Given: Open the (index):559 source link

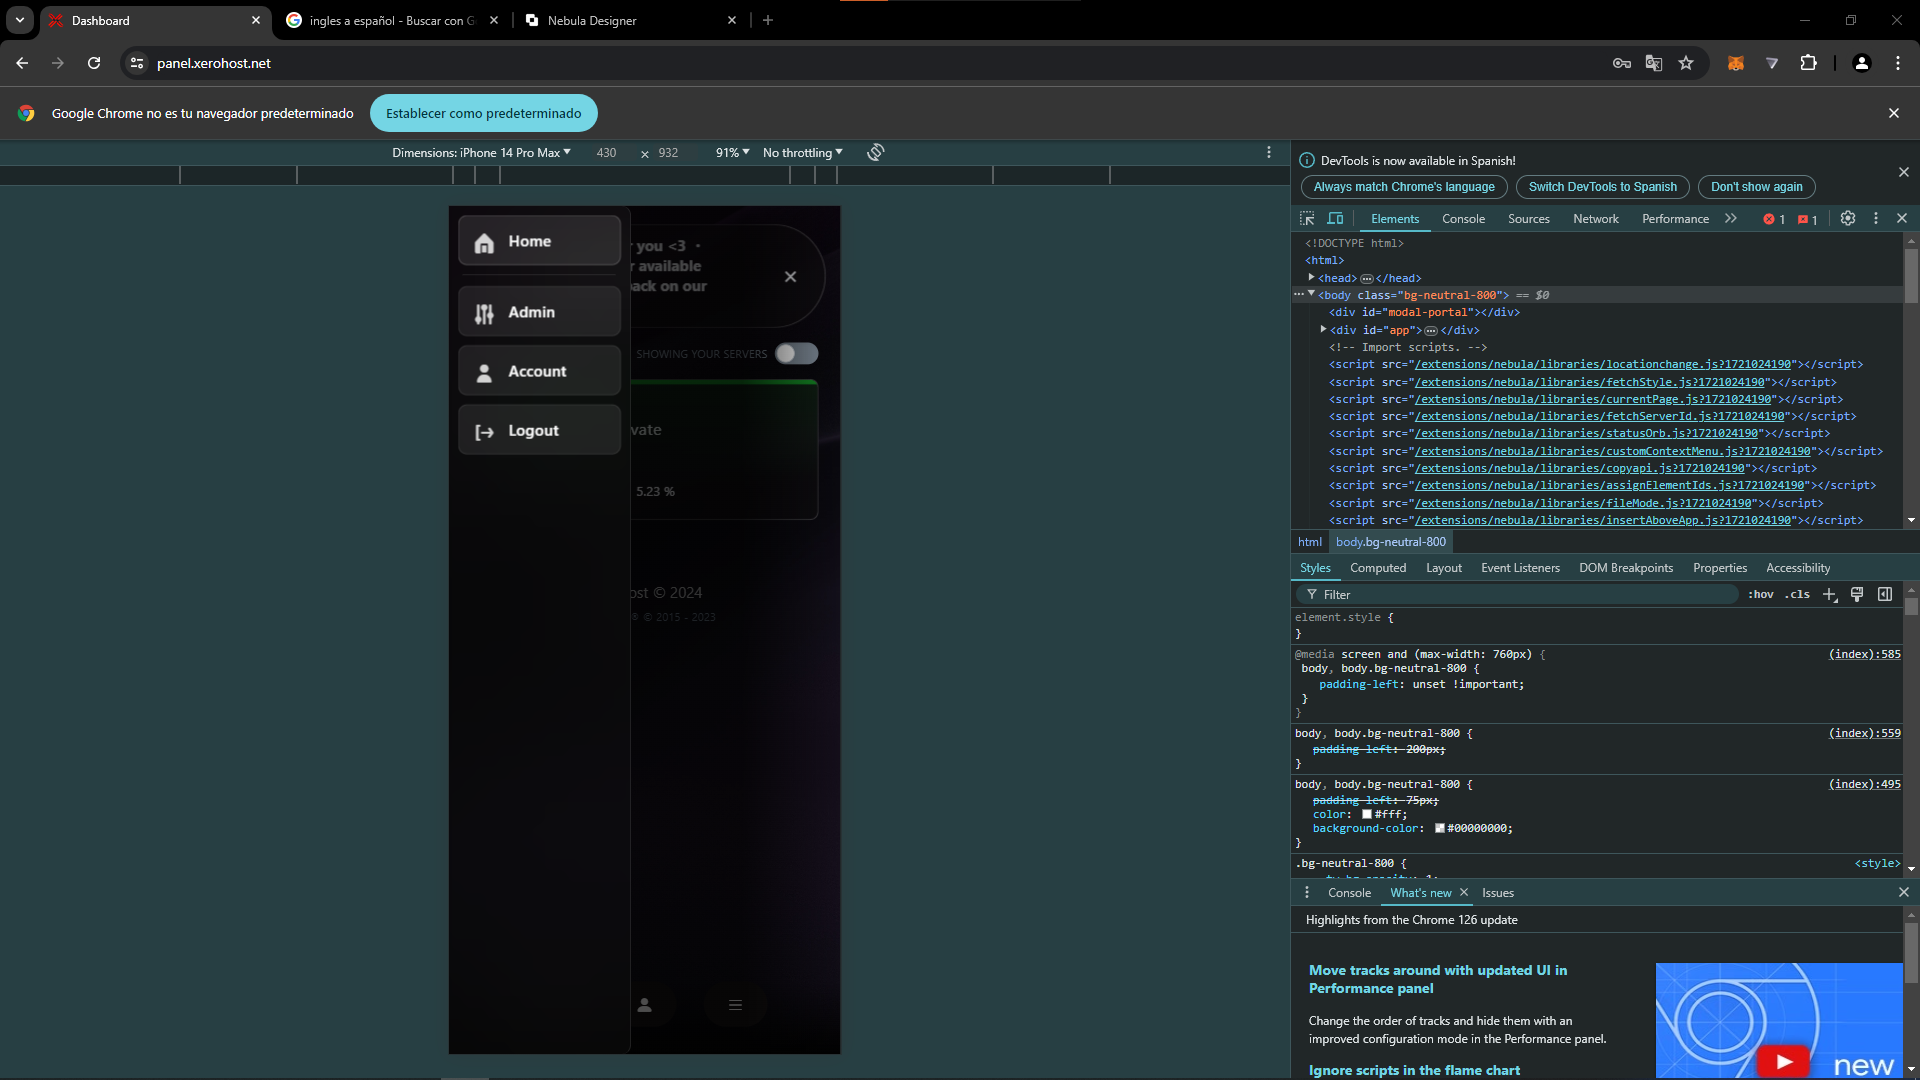Looking at the screenshot, I should [x=1864, y=733].
